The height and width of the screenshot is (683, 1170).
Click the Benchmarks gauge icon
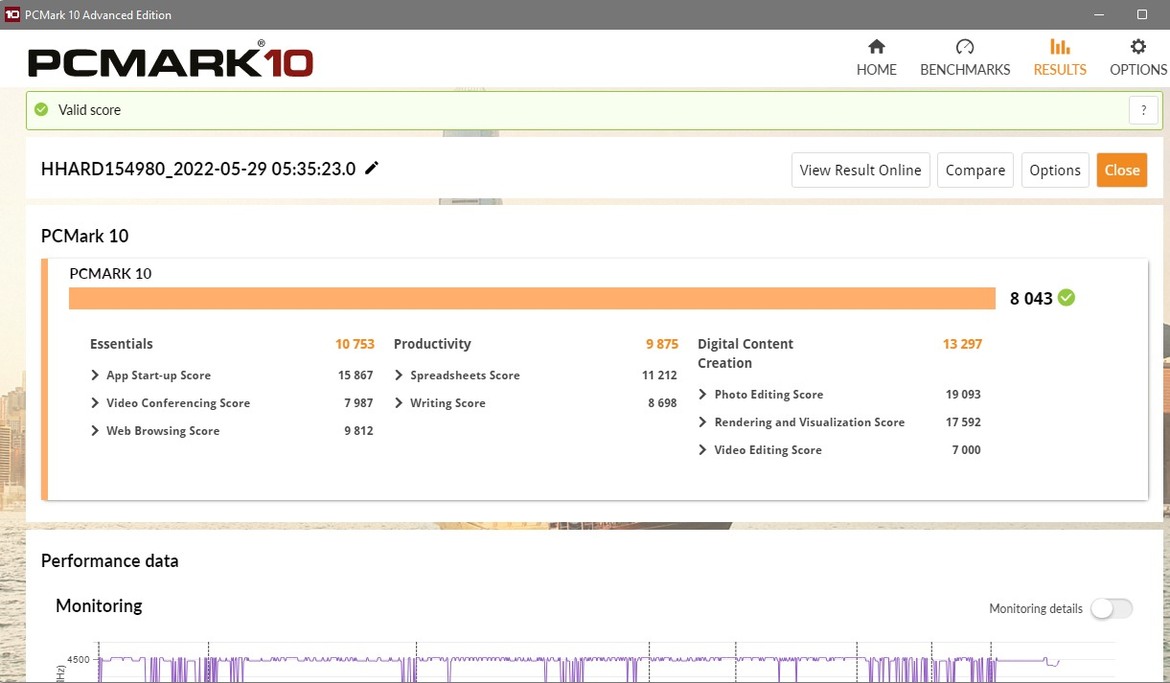point(965,47)
